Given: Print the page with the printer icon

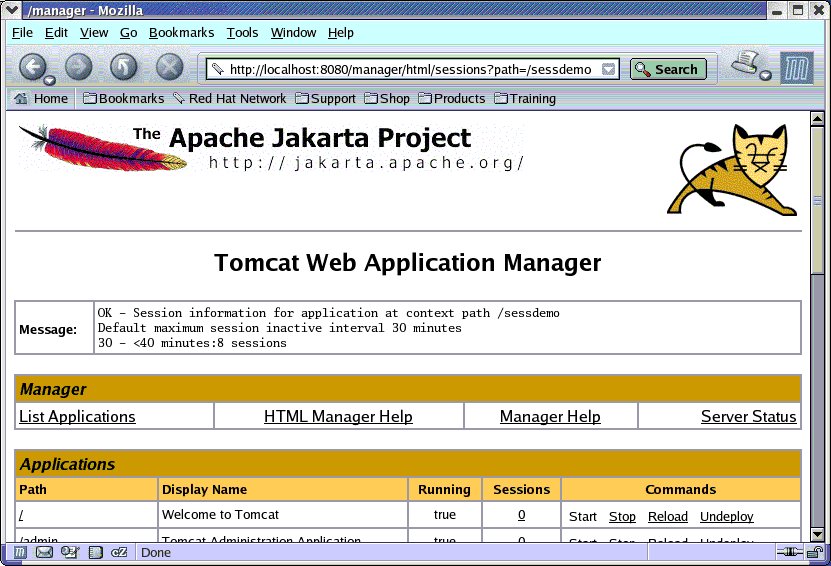Looking at the screenshot, I should pyautogui.click(x=747, y=63).
